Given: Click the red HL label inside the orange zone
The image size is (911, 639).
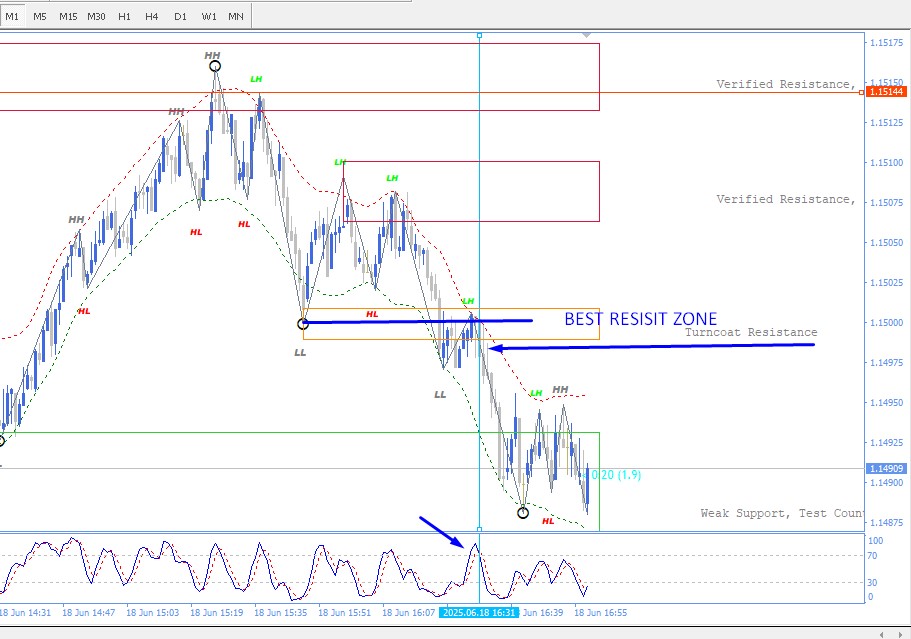Looking at the screenshot, I should (x=372, y=314).
